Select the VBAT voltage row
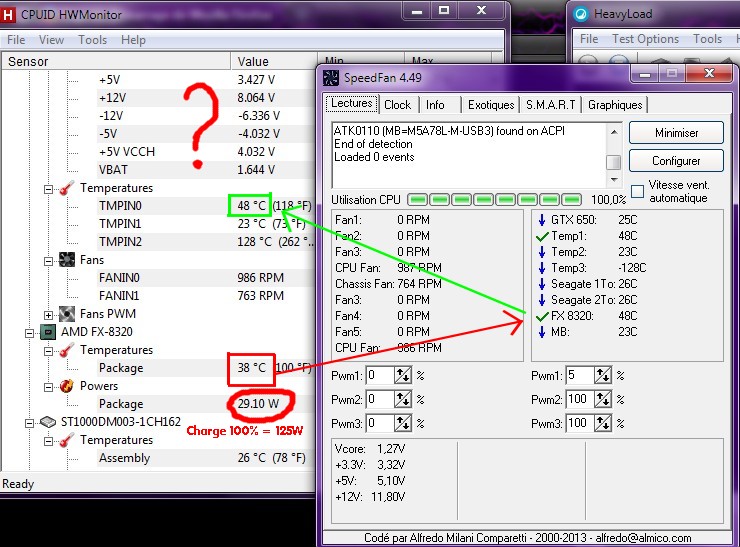 click(205, 169)
